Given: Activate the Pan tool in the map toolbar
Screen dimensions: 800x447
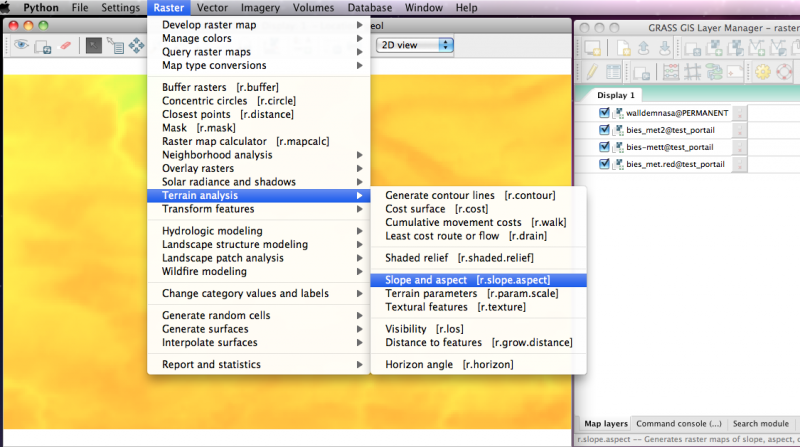Looking at the screenshot, I should 137,46.
